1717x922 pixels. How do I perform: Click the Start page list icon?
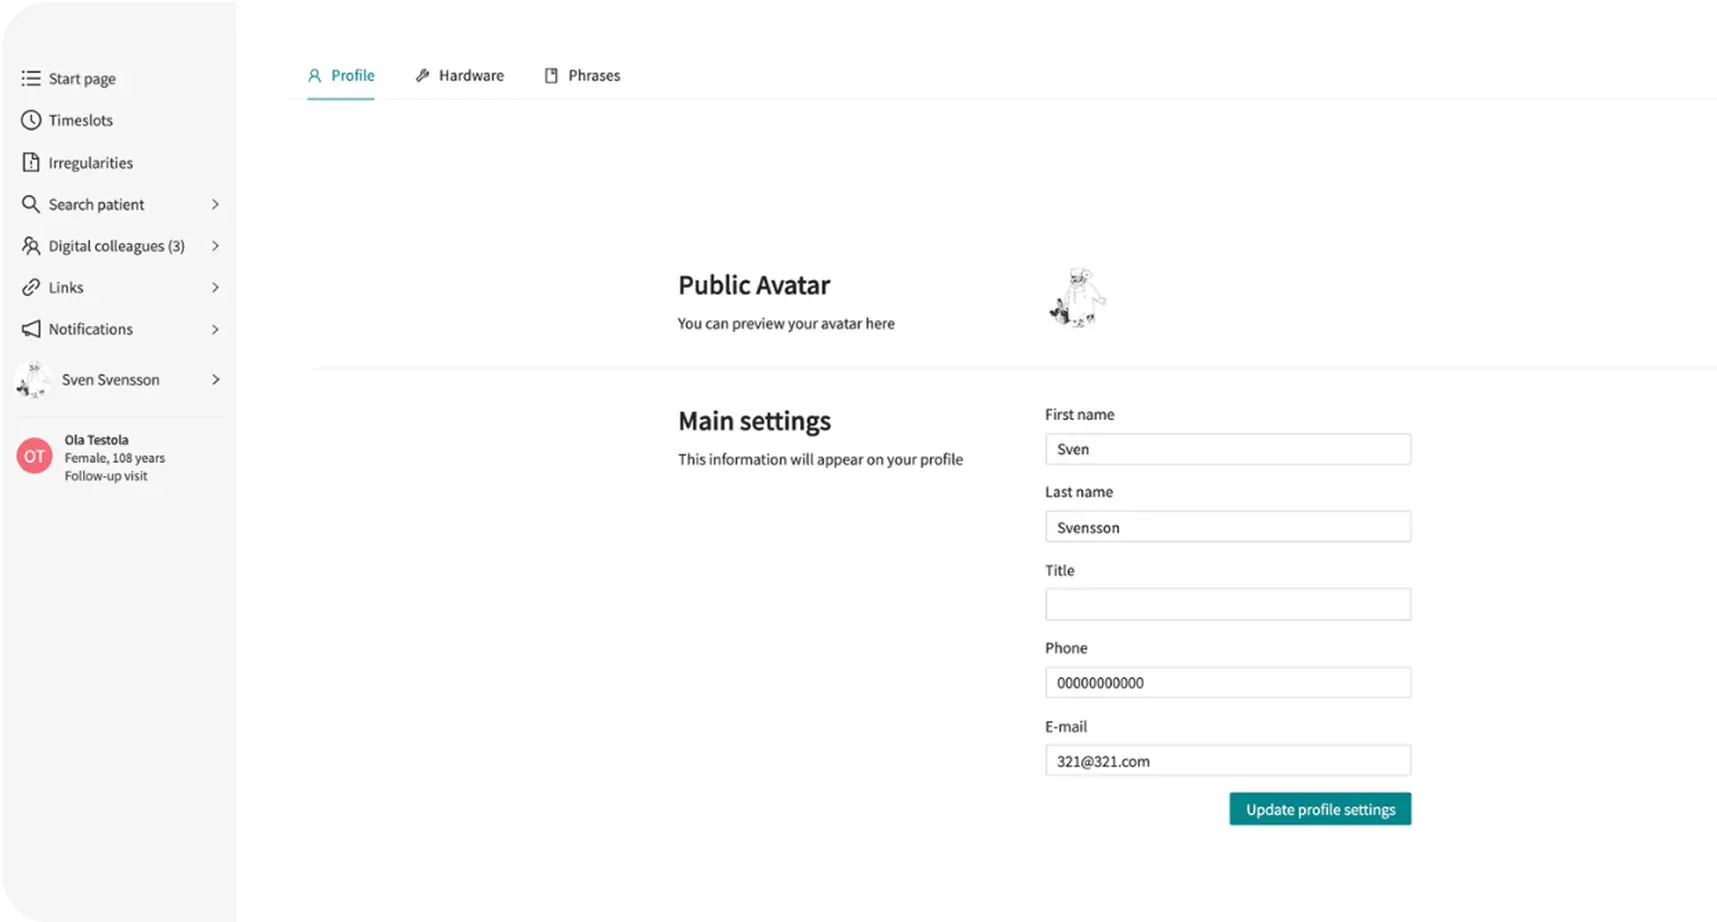31,78
